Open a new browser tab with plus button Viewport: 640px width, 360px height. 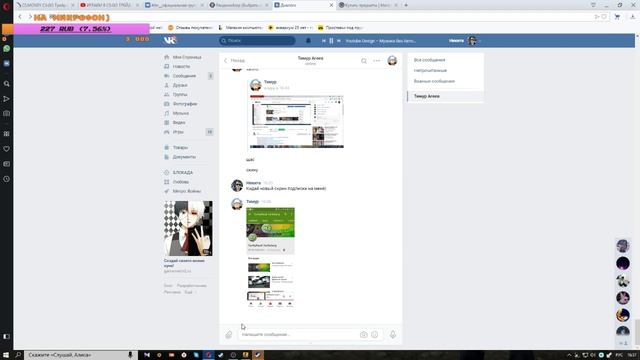[406, 5]
